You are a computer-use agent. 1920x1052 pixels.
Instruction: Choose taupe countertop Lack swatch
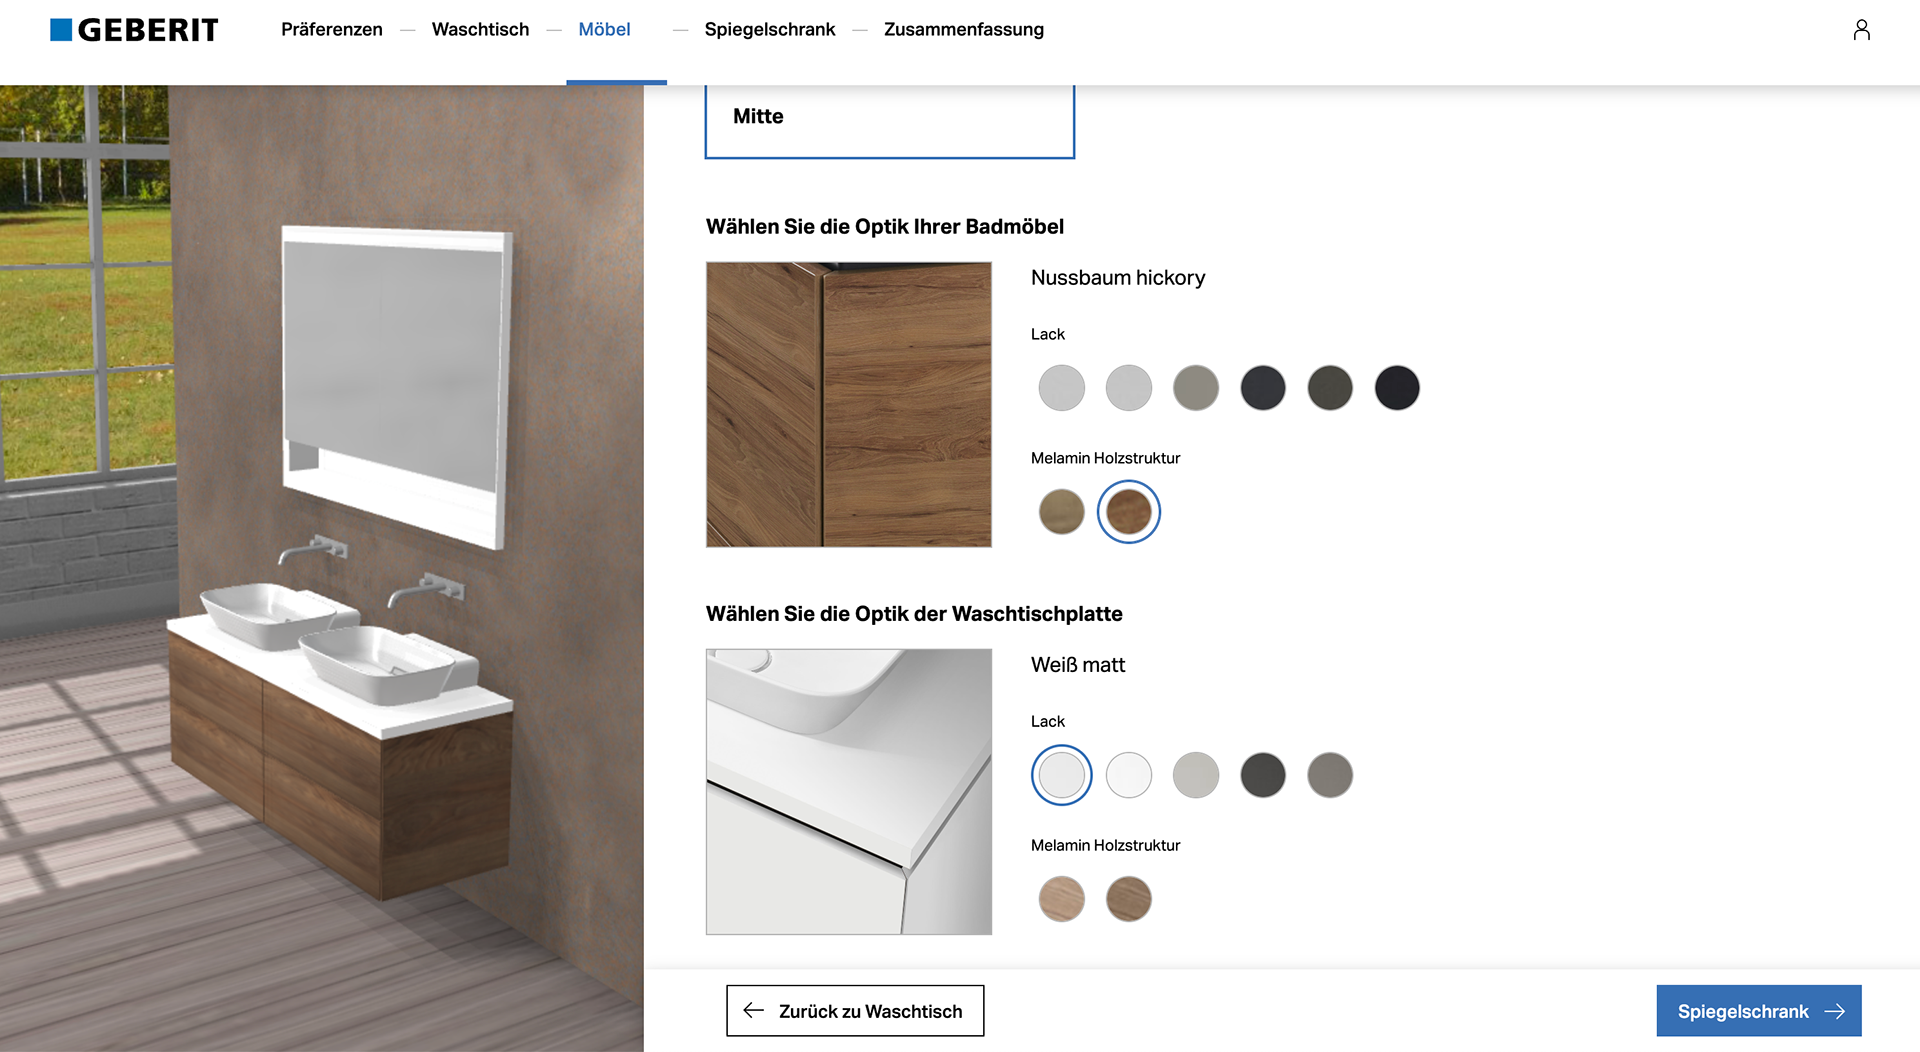tap(1329, 775)
